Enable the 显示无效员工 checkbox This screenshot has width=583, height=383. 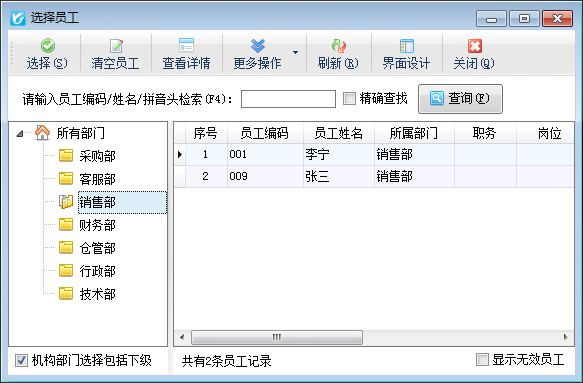pos(482,360)
